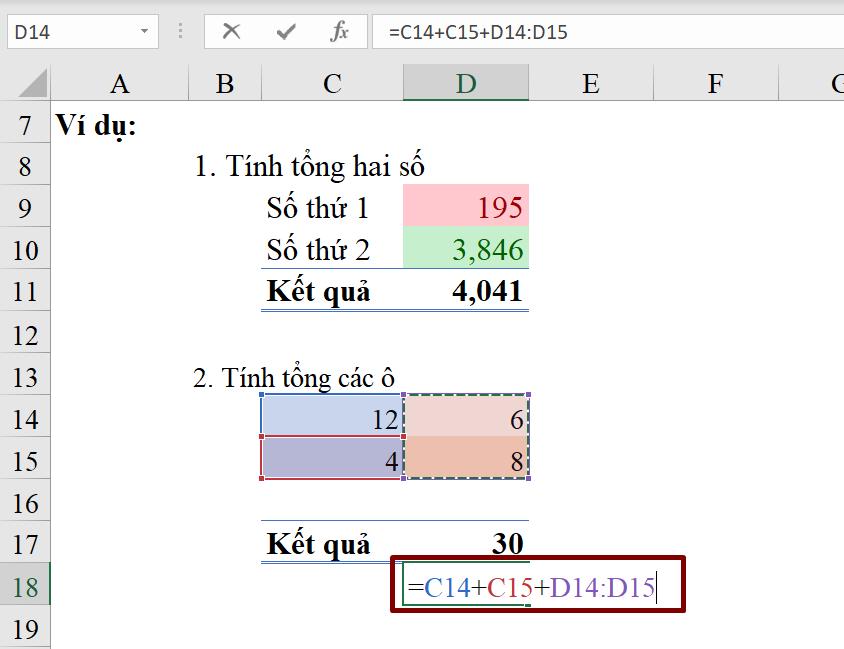Viewport: 844px width, 649px height.
Task: Select the pink cell containing 195
Action: pos(465,207)
